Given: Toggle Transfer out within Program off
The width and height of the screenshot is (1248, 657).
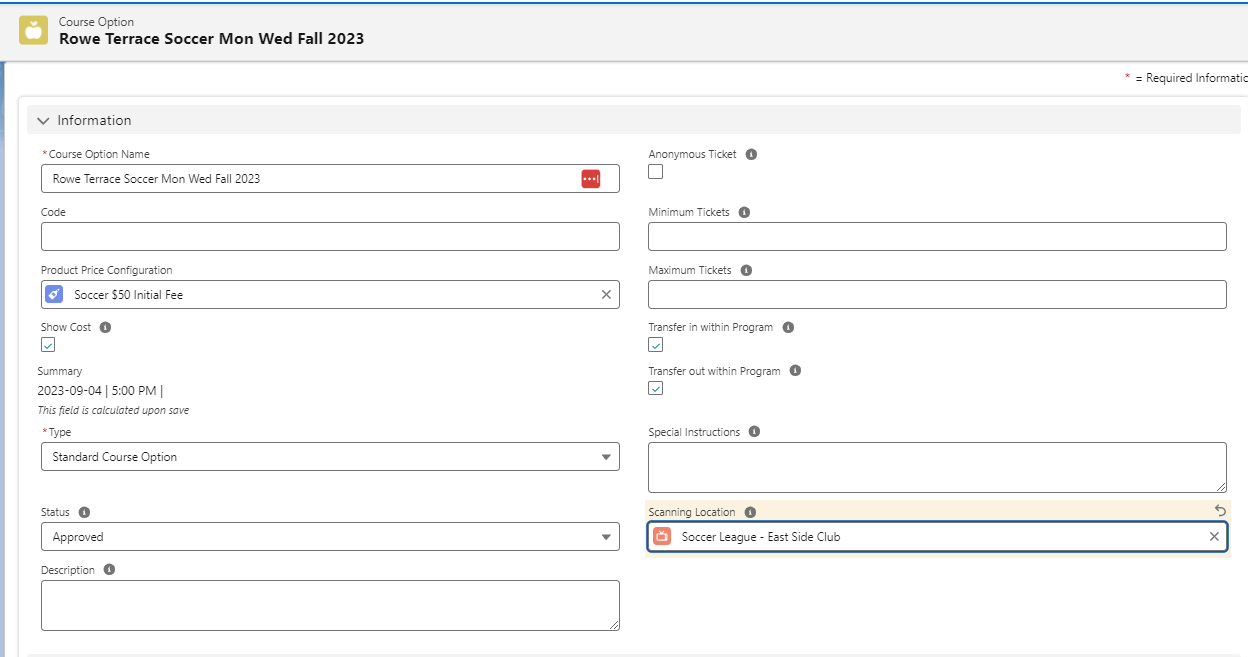Looking at the screenshot, I should click(655, 388).
